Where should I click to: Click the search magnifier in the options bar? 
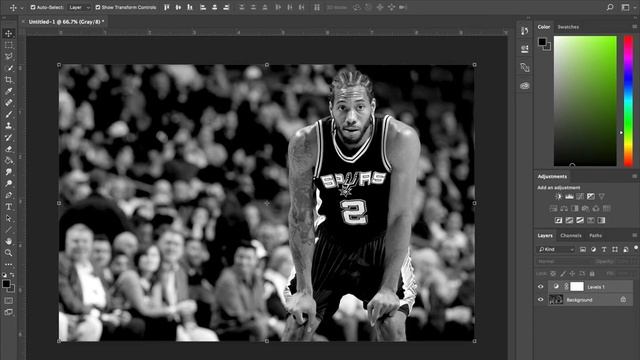(x=610, y=7)
